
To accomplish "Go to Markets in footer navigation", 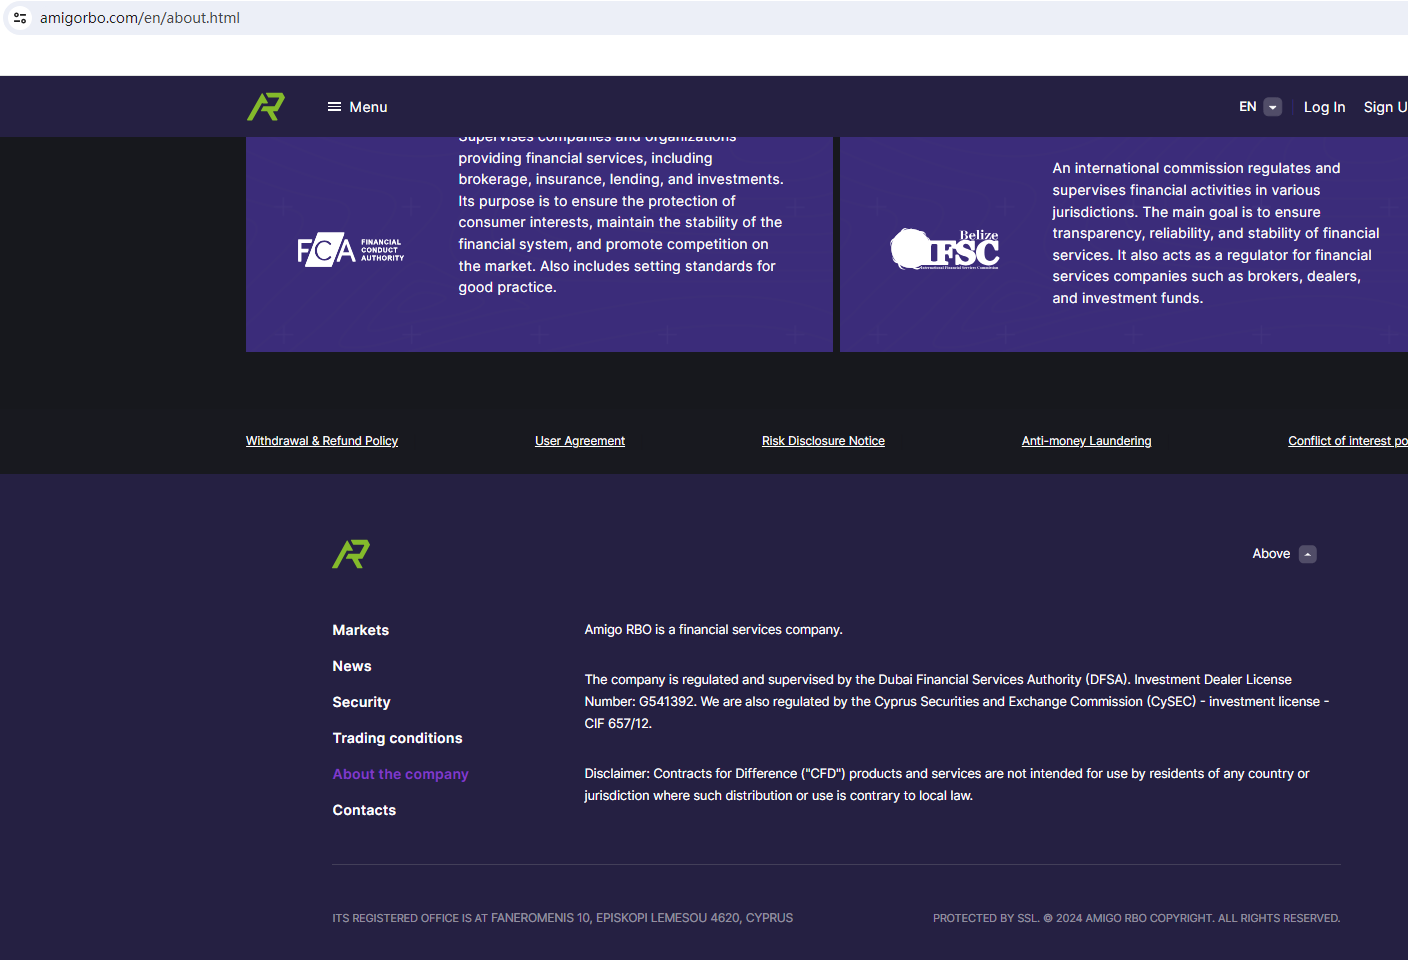I will click(361, 630).
